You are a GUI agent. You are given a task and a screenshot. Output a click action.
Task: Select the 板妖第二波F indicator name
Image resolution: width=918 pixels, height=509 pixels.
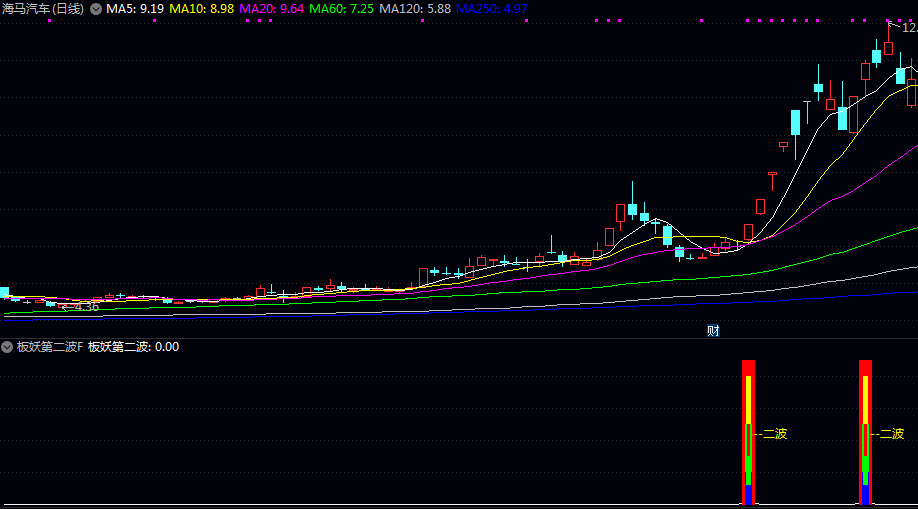pyautogui.click(x=49, y=347)
